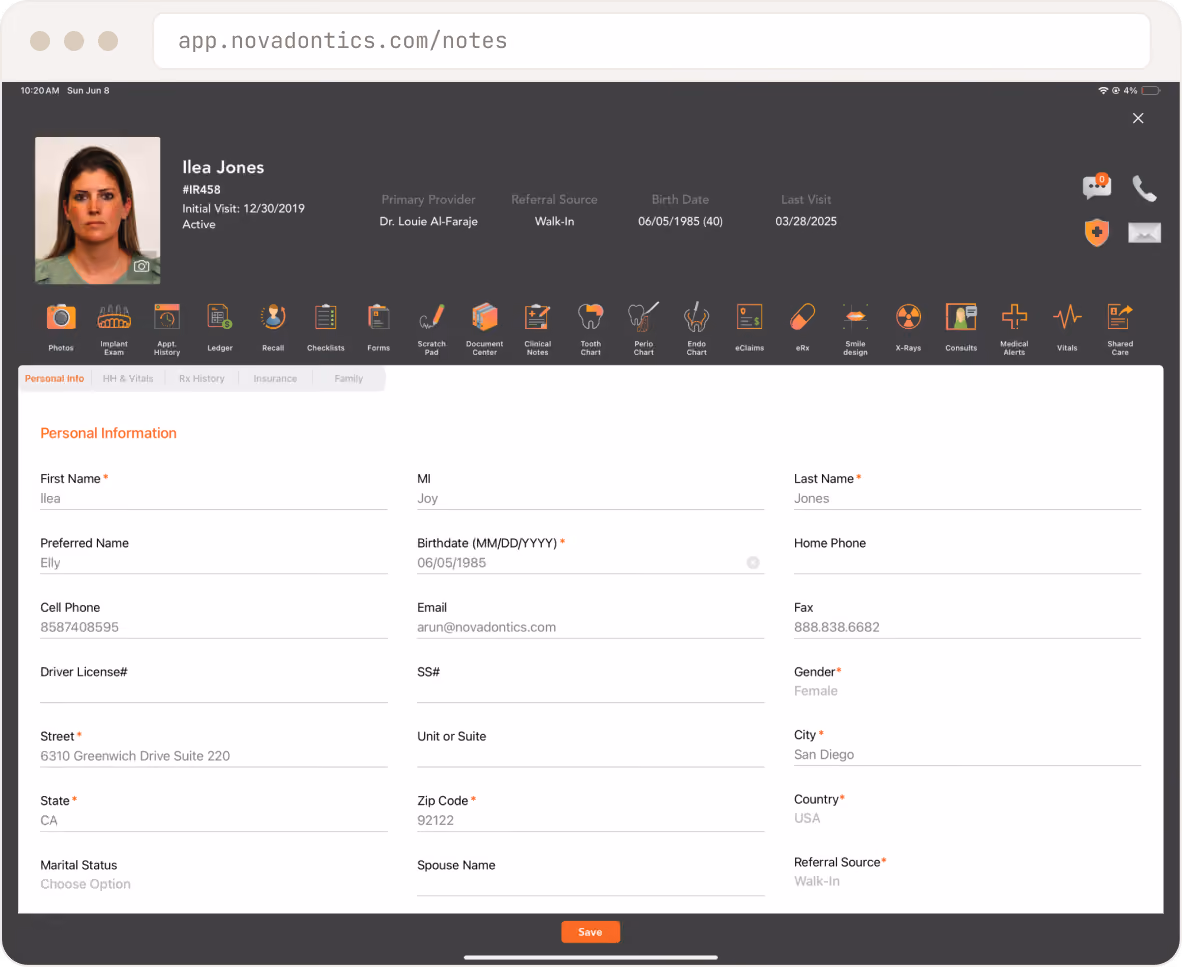1182x967 pixels.
Task: Click the Spouse Name field
Action: (590, 885)
